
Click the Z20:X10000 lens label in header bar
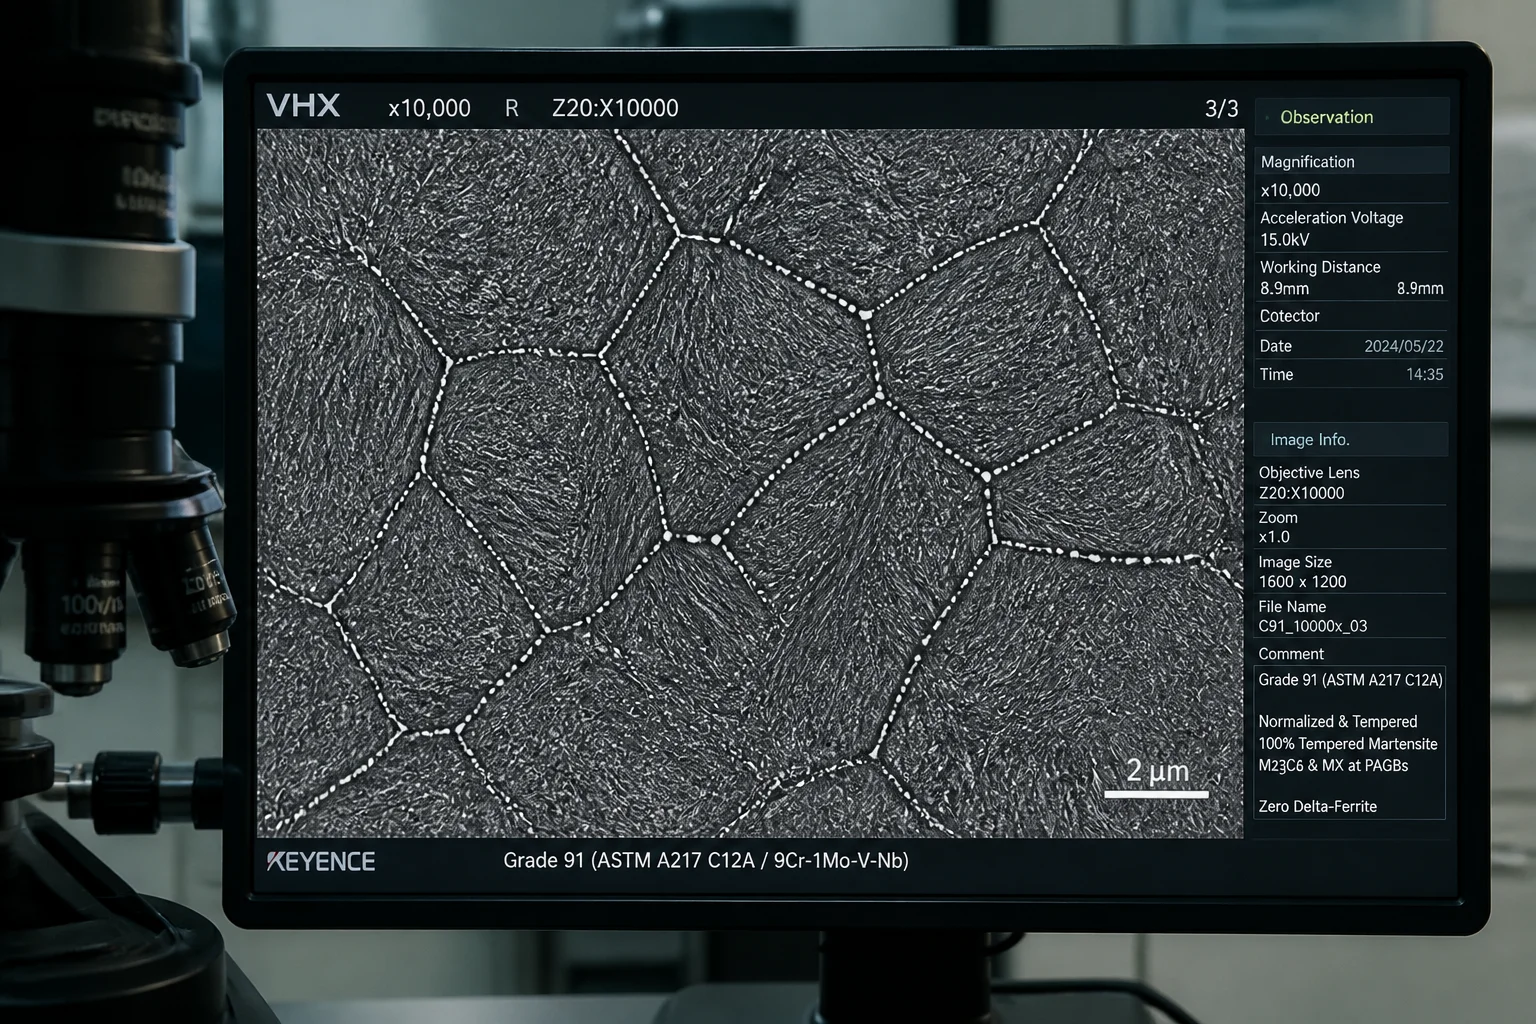point(615,108)
